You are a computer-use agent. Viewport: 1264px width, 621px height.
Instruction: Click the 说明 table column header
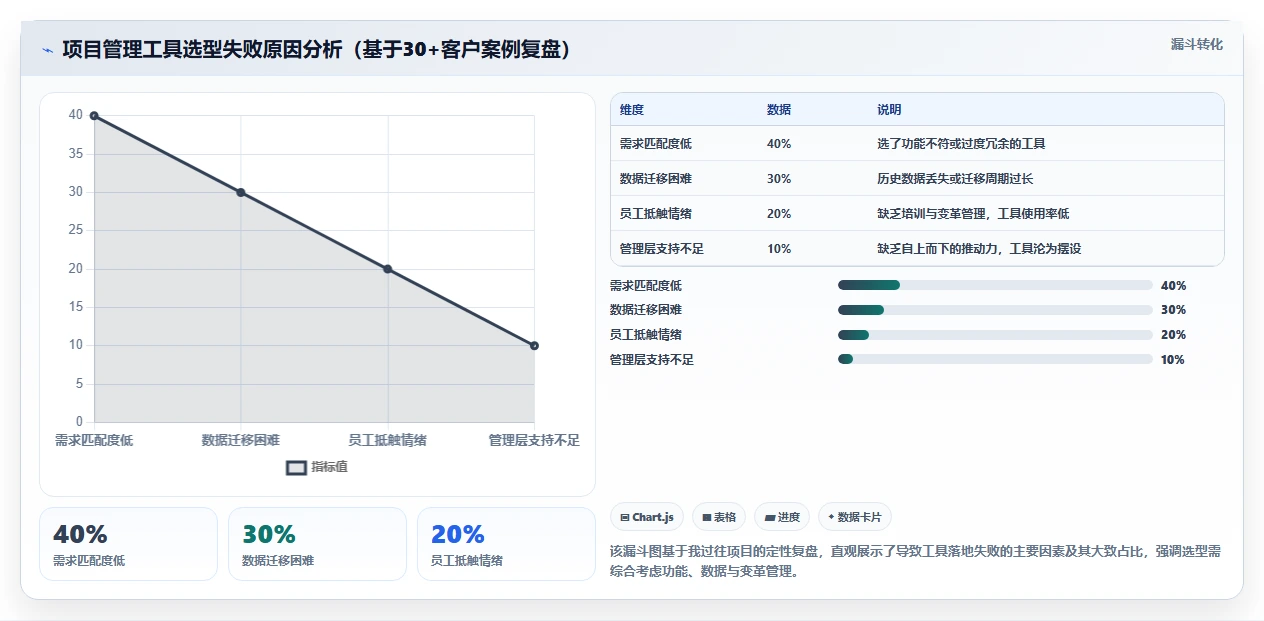889,109
